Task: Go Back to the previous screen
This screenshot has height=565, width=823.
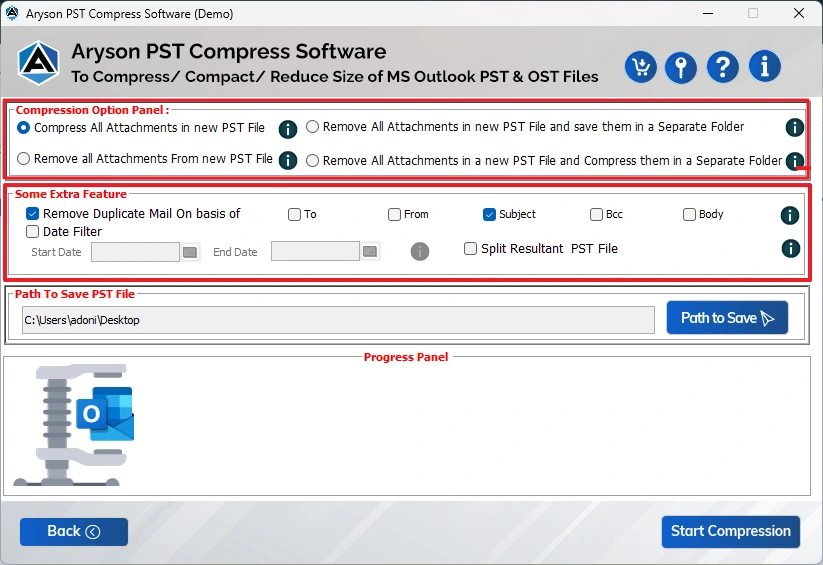Action: [74, 532]
